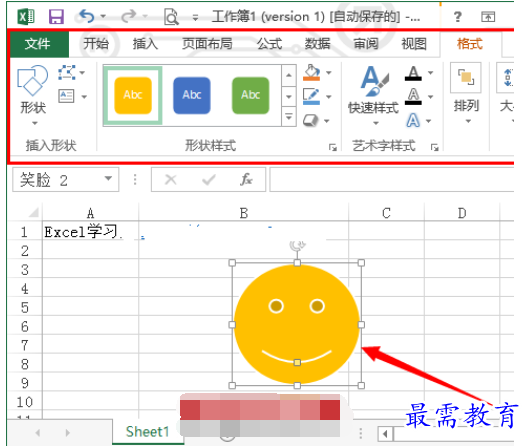Apply text effects glowing A icon
The image size is (527, 447).
[x=413, y=120]
